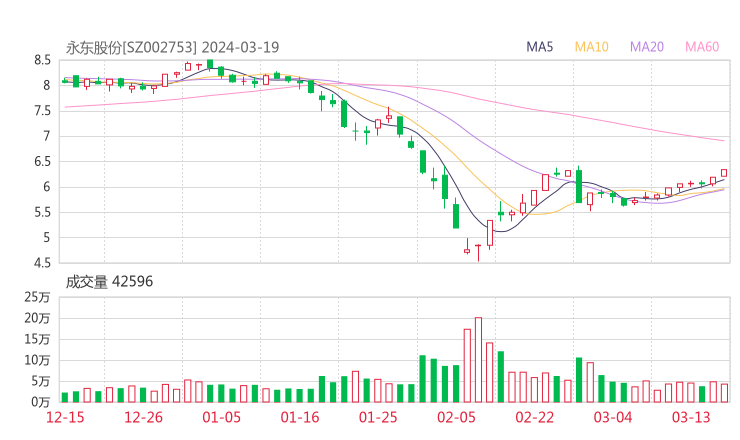Image resolution: width=740 pixels, height=440 pixels.
Task: Click the 01-25 date label
Action: pyautogui.click(x=378, y=417)
